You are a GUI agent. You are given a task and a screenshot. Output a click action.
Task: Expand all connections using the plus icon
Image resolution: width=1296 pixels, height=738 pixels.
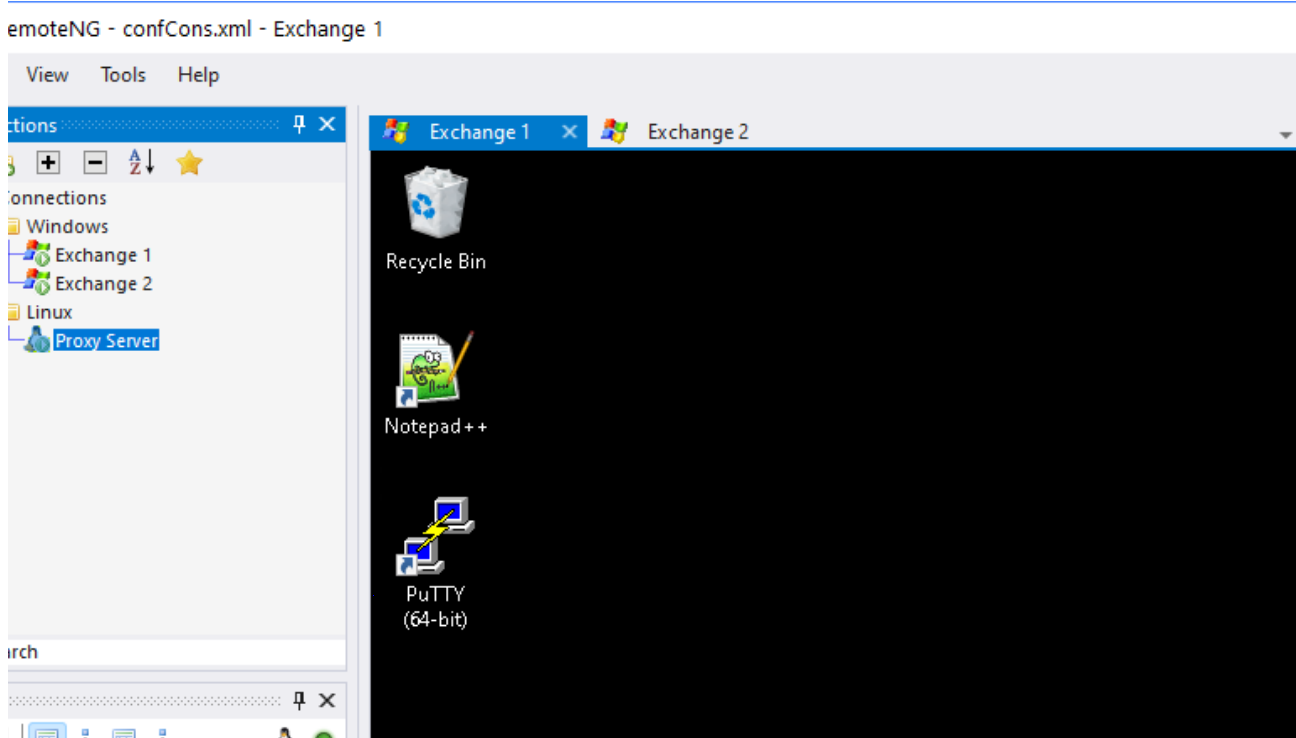point(47,162)
